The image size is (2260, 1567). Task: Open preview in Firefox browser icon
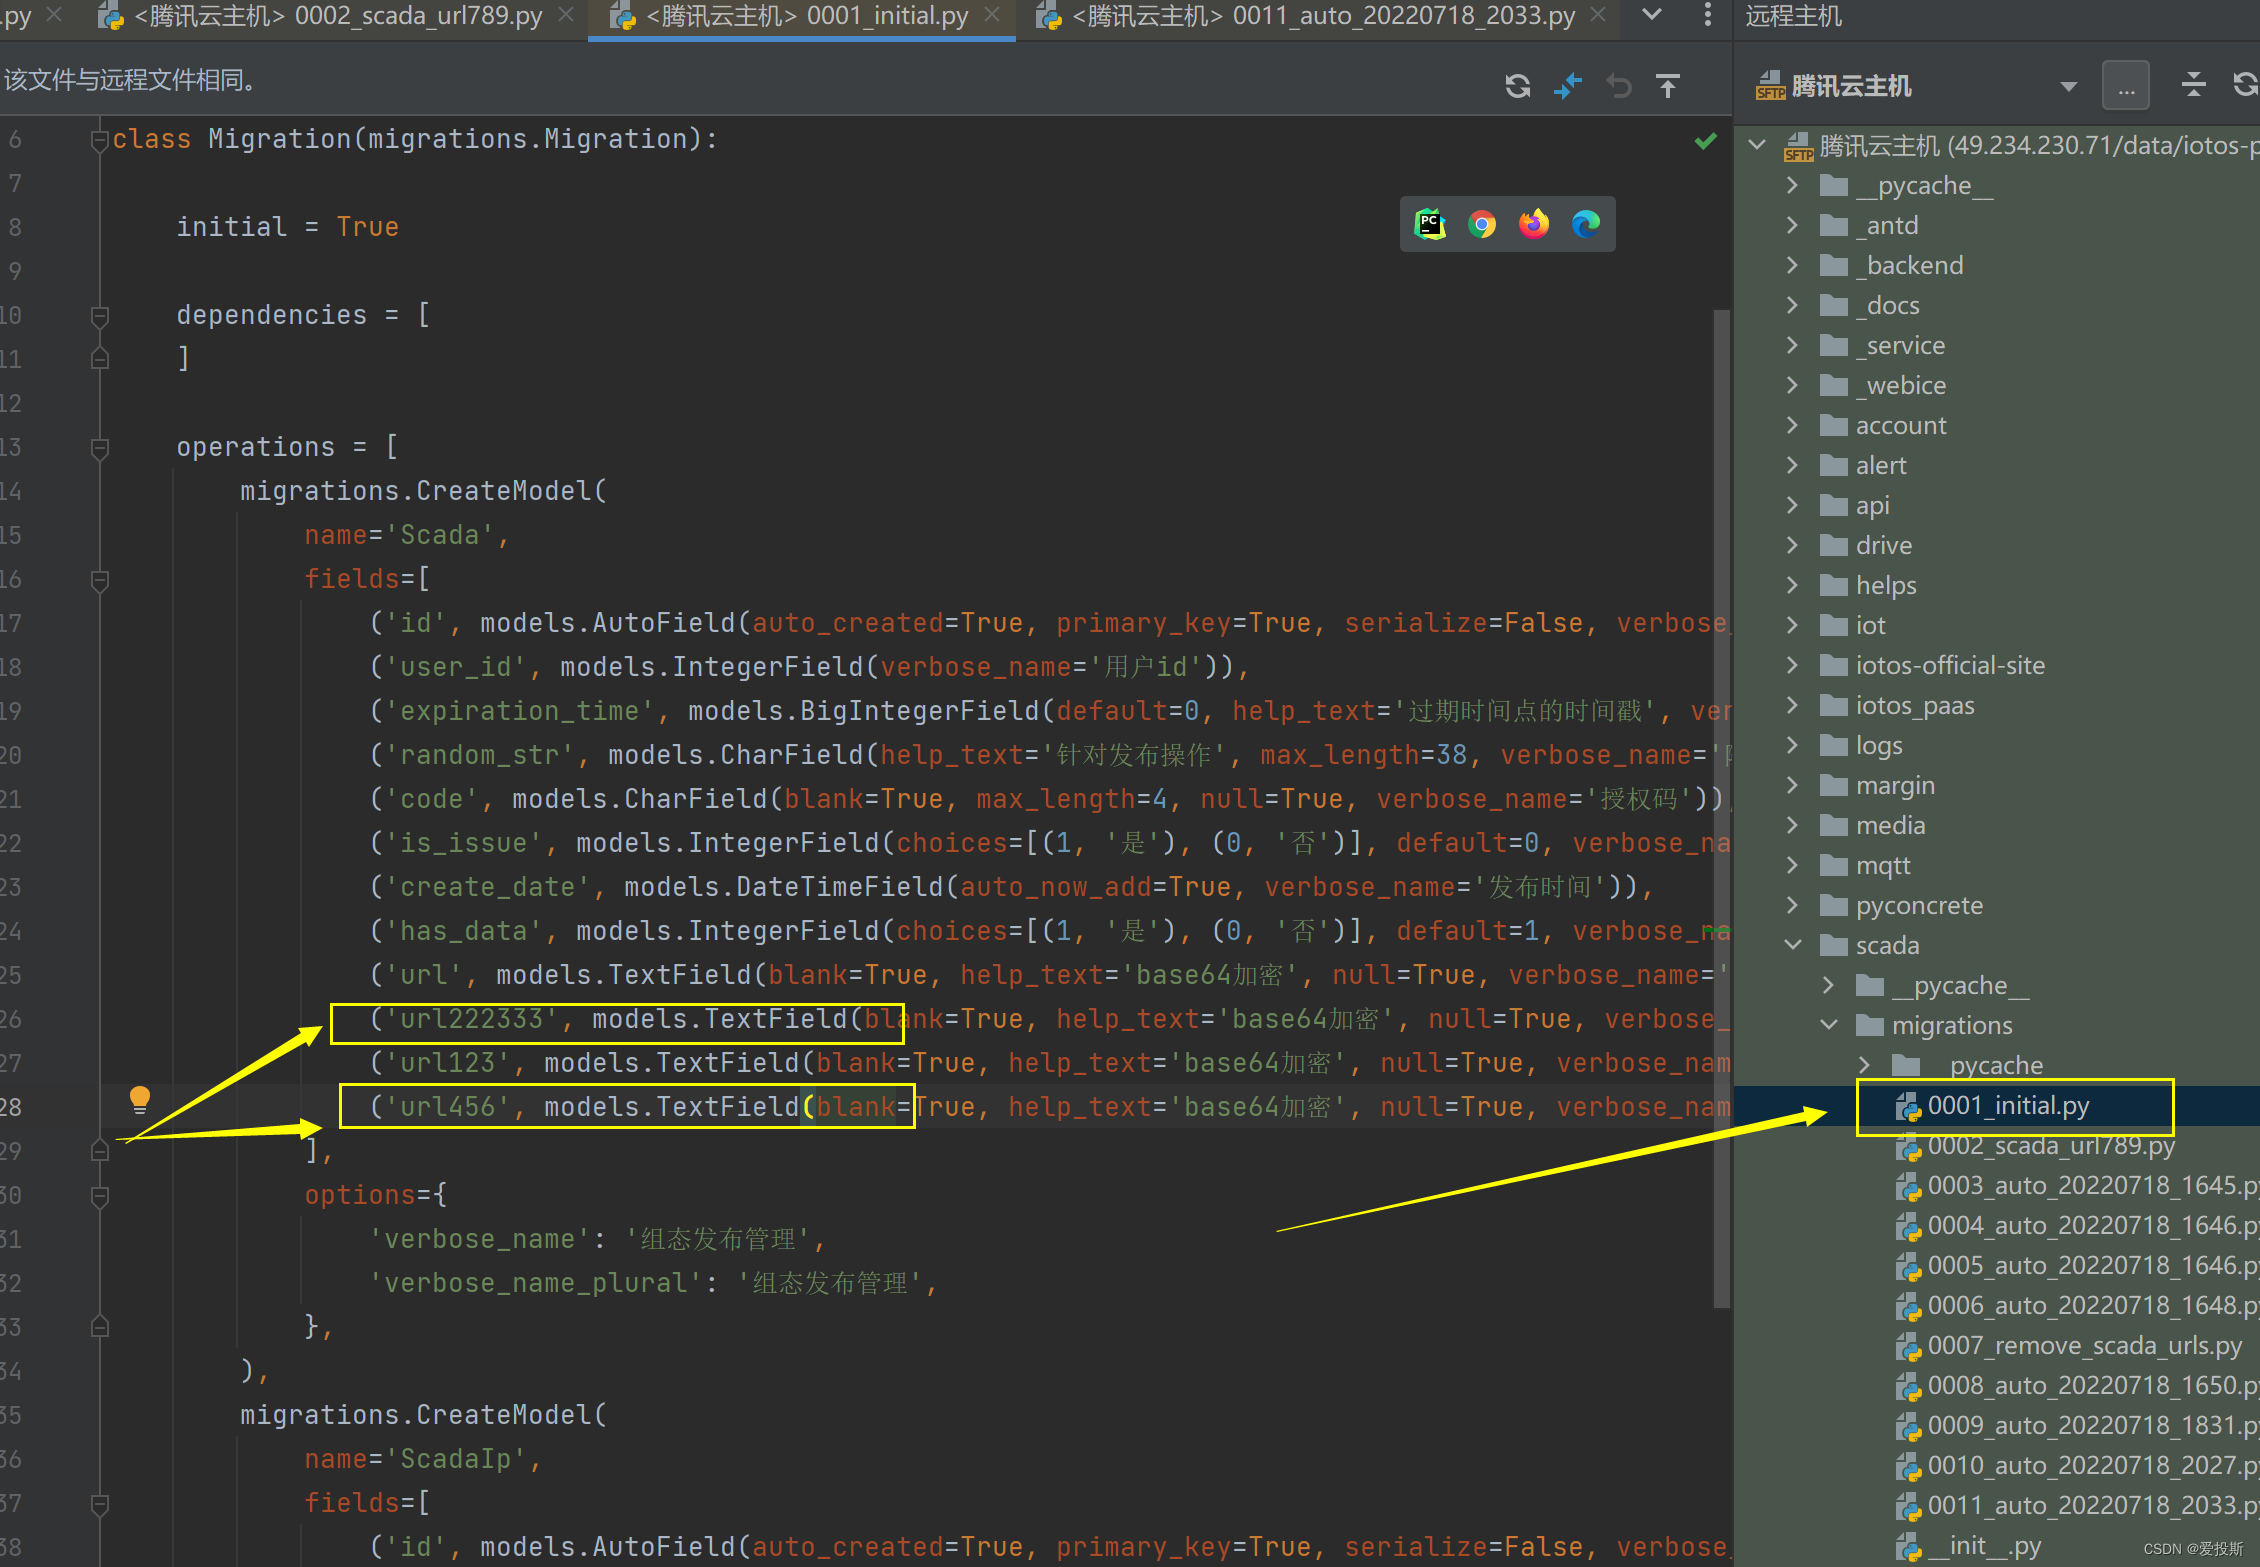pyautogui.click(x=1534, y=224)
